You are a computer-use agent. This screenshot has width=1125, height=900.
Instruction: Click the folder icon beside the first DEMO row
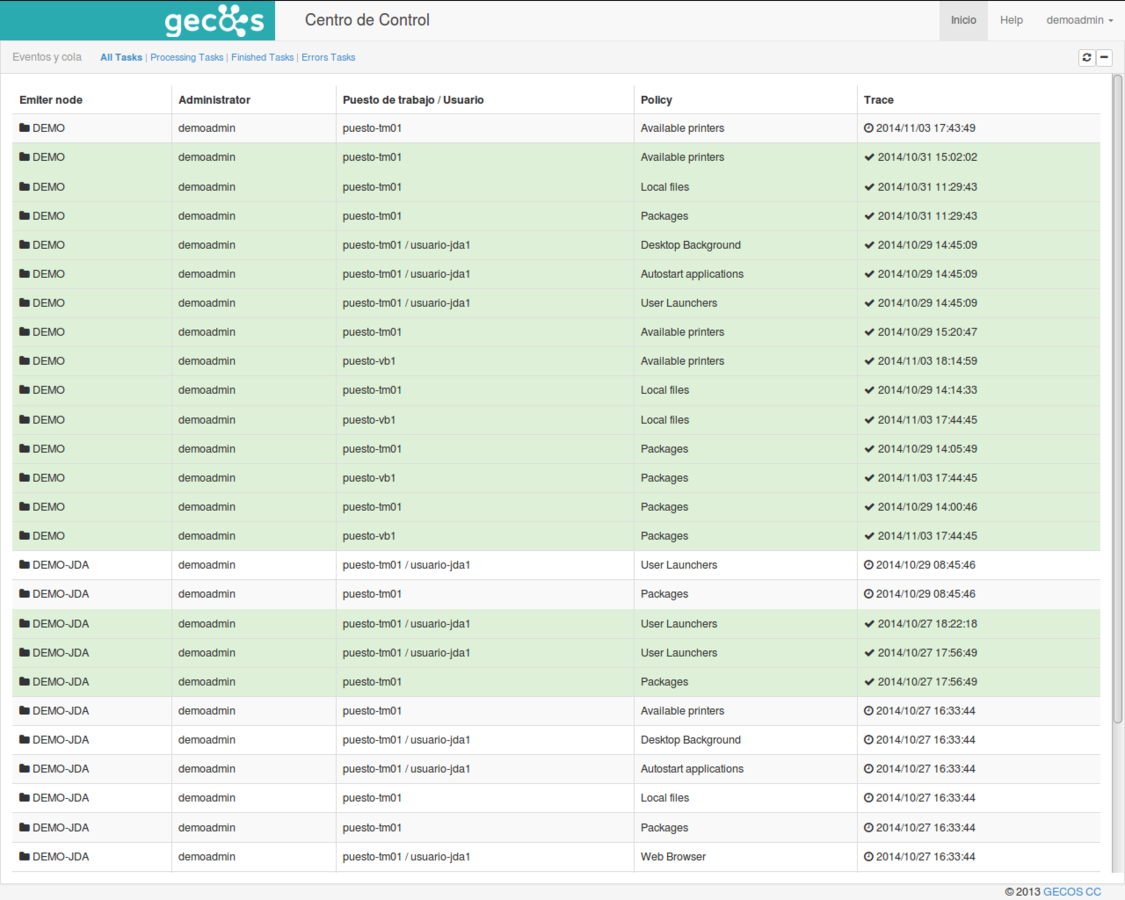pos(26,128)
